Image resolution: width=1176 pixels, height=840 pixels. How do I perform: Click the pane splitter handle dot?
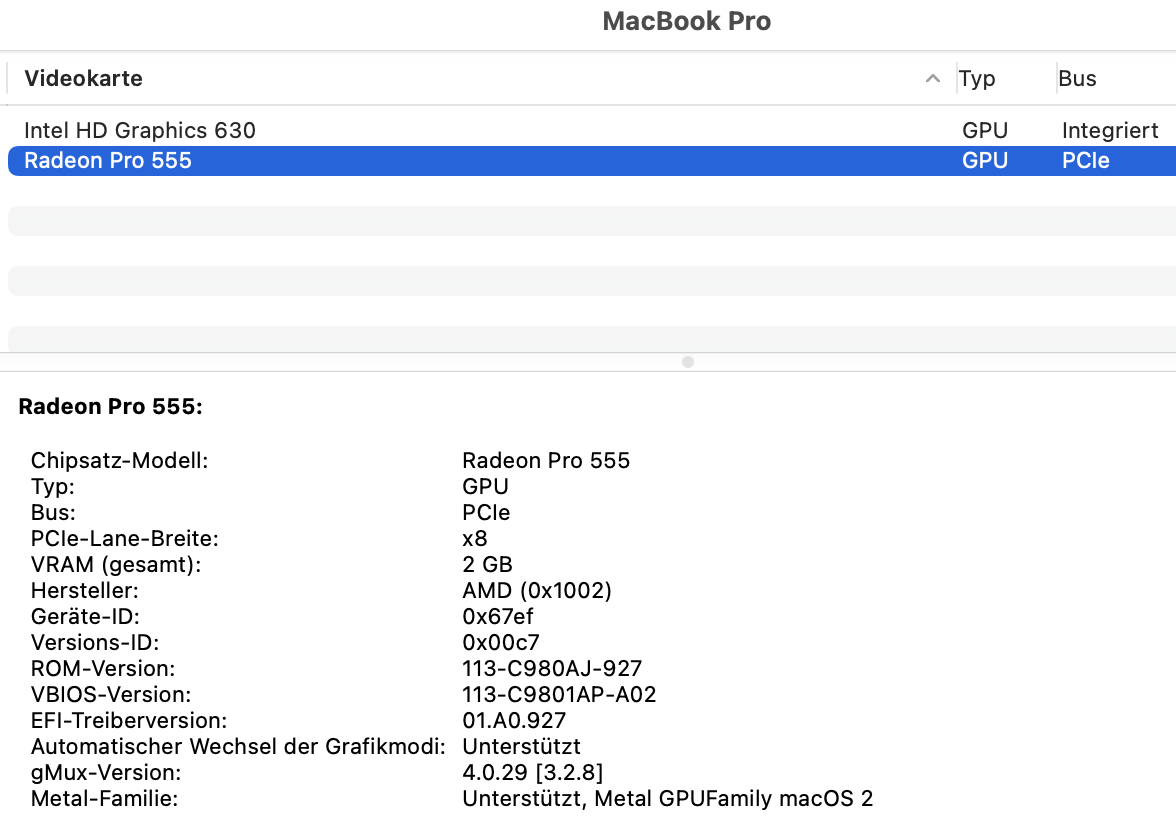(688, 362)
